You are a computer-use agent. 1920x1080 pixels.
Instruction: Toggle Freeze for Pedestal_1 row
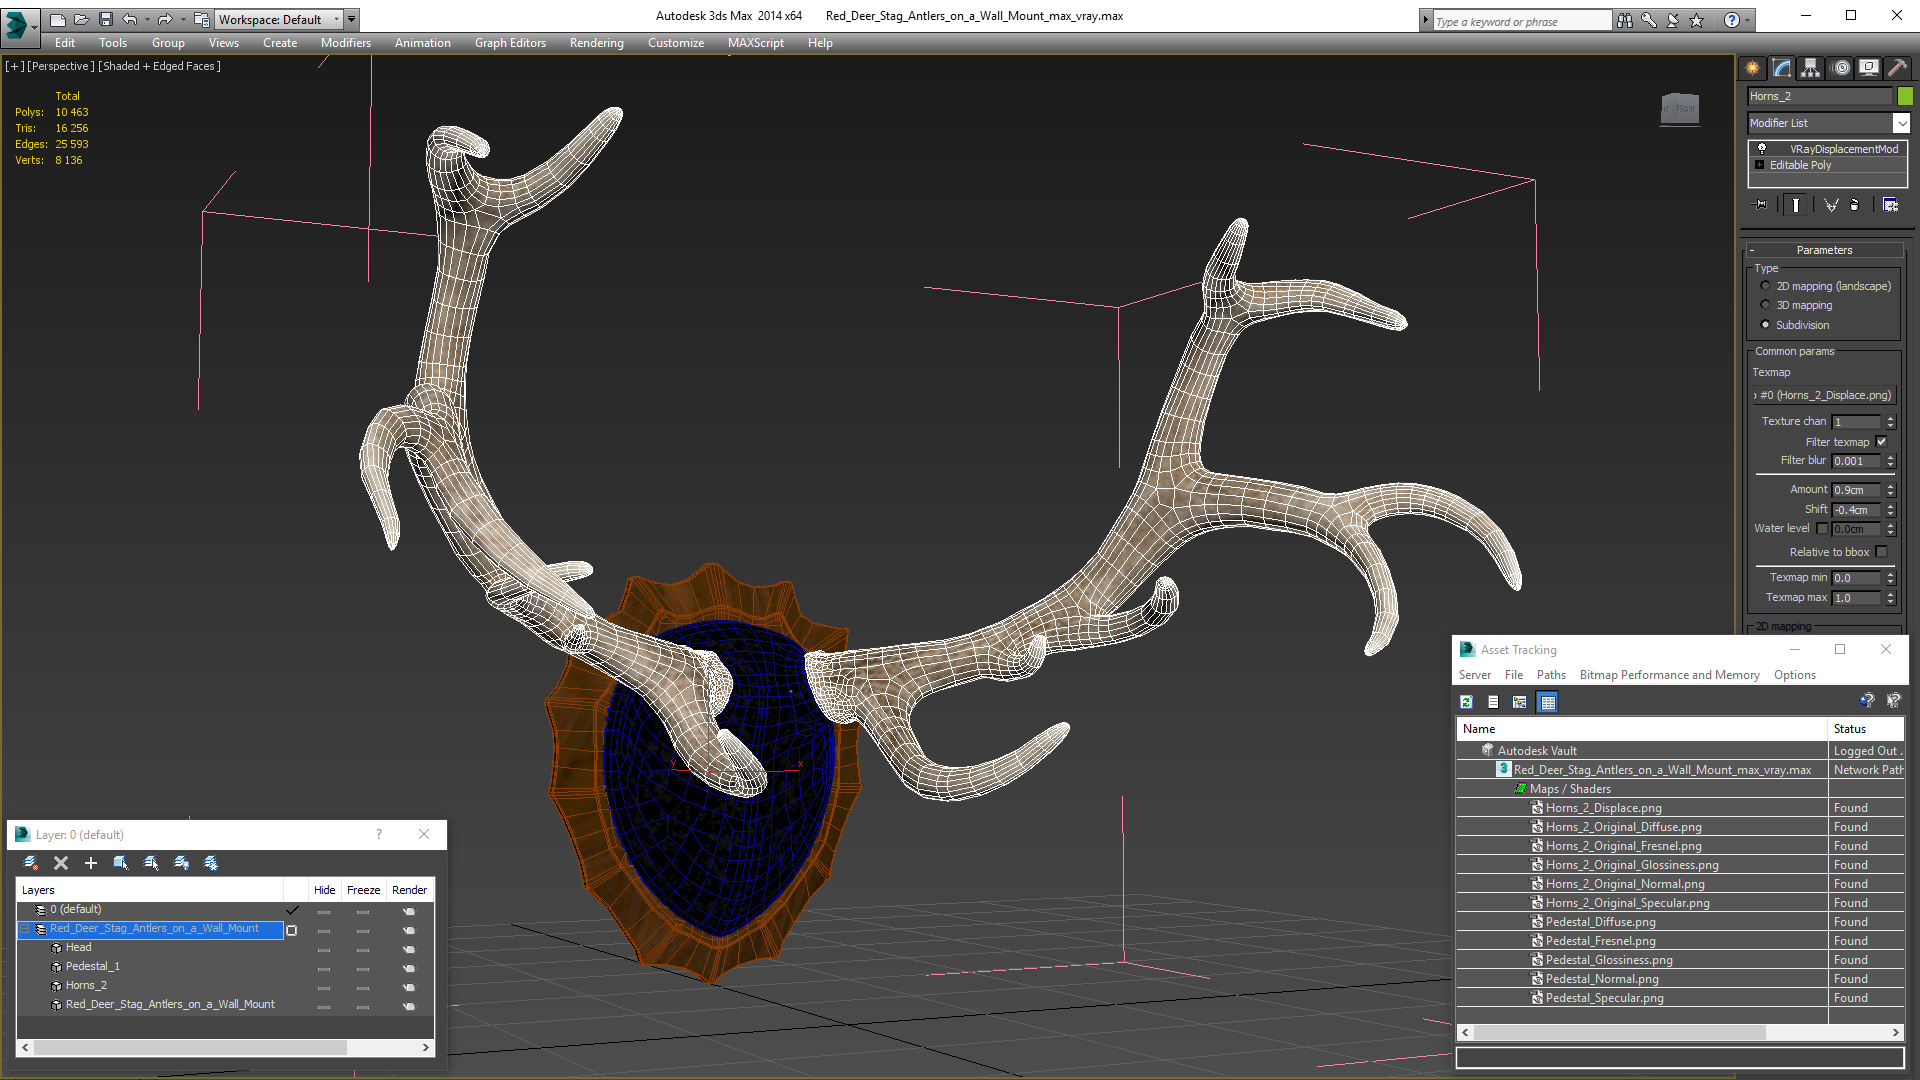363,969
